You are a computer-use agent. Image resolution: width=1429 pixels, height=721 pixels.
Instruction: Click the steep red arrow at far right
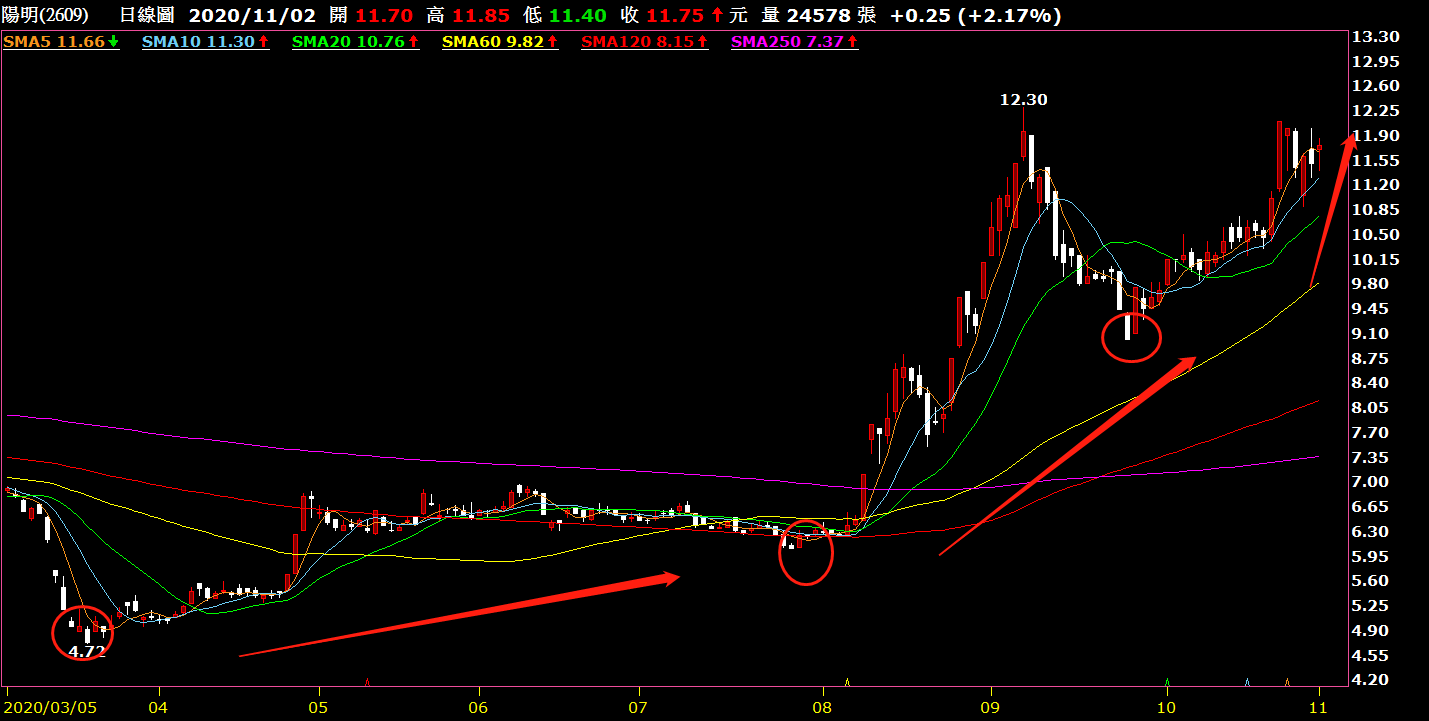pos(1334,208)
